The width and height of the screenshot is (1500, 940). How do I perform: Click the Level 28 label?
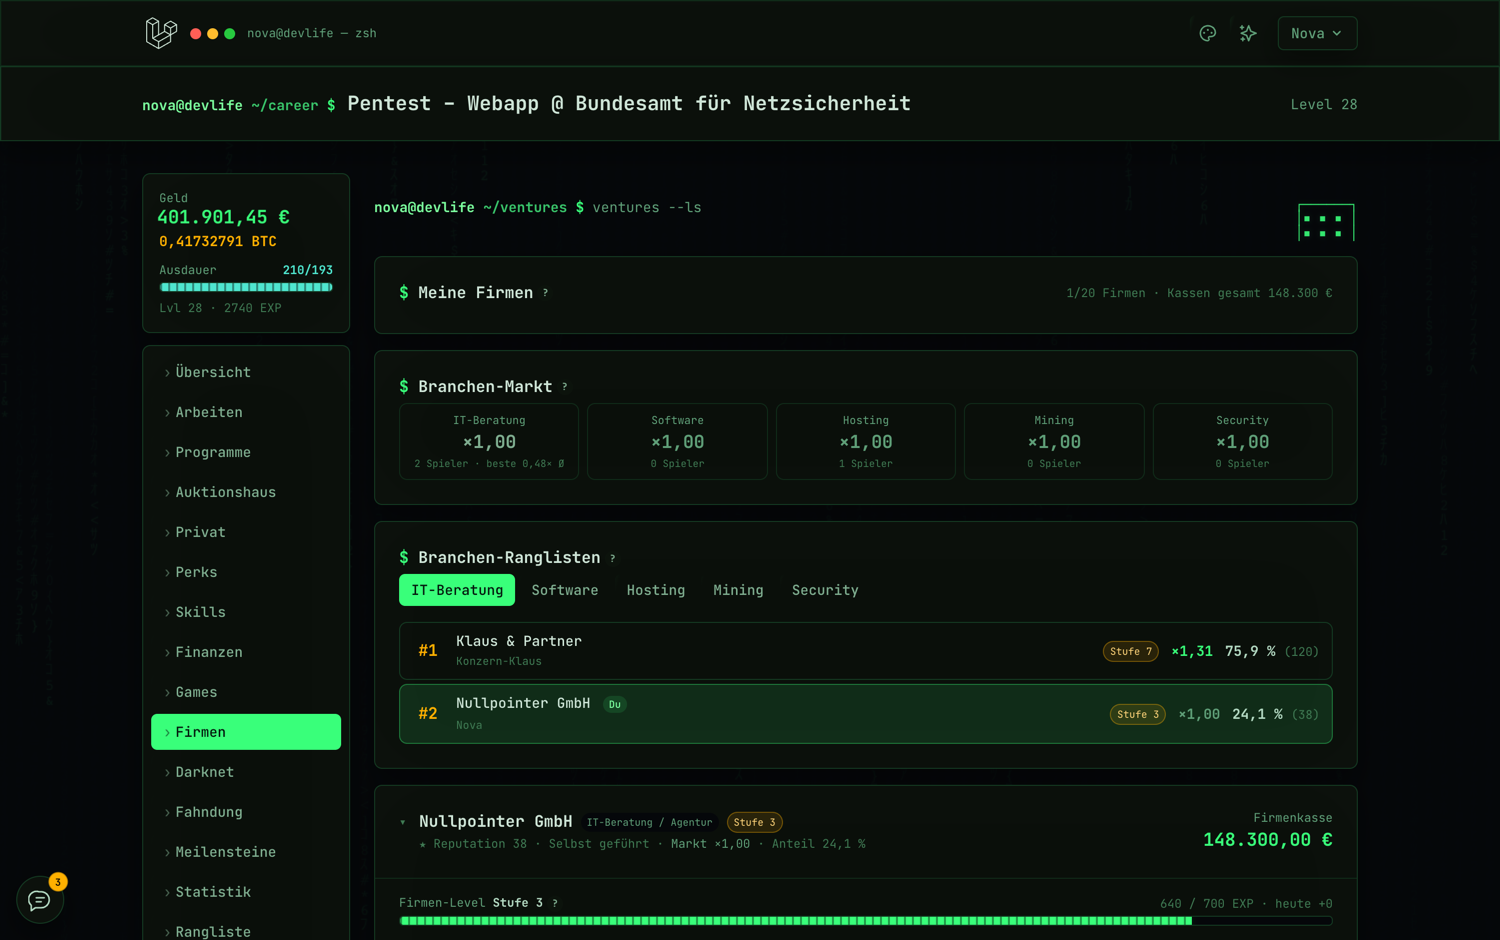(1324, 104)
